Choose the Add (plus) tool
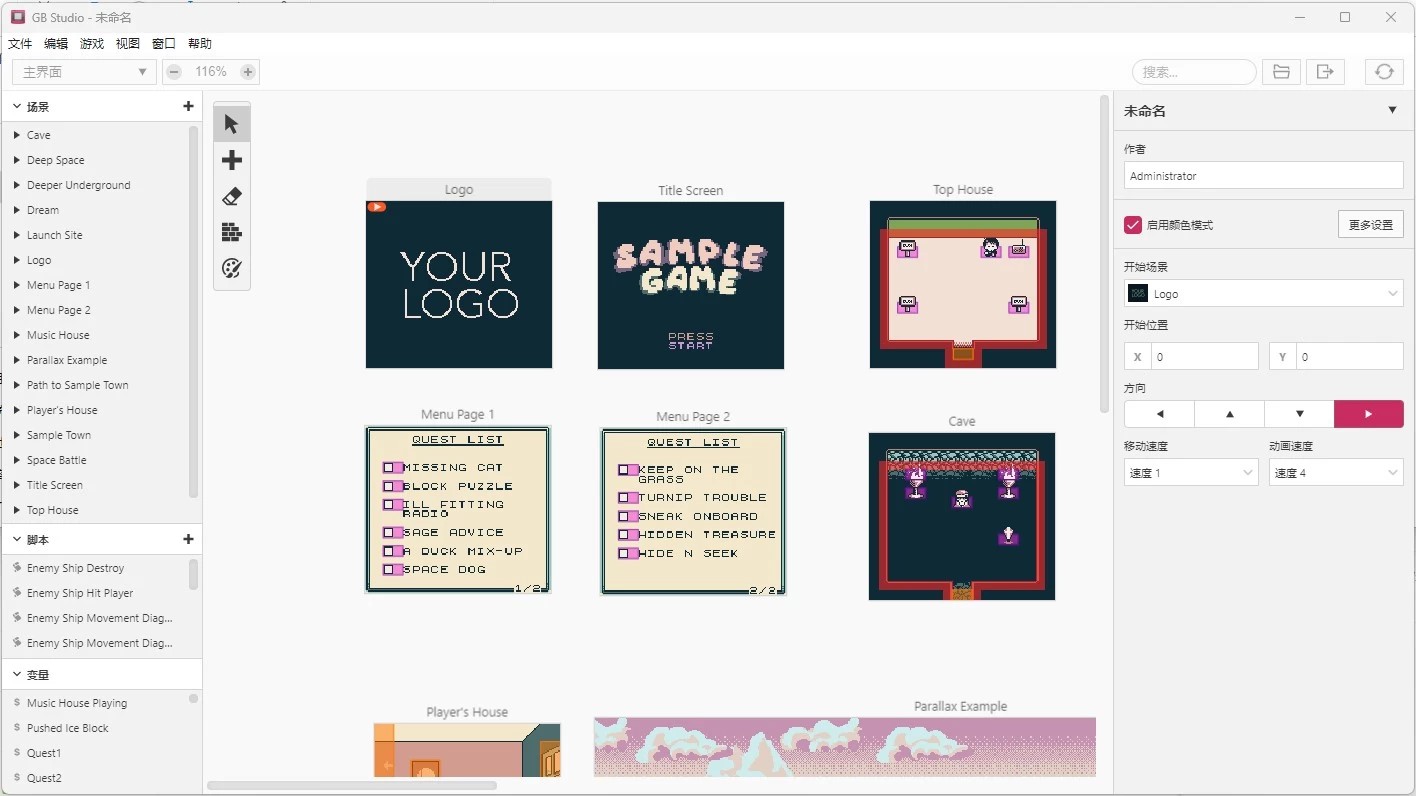This screenshot has width=1416, height=796. [232, 160]
